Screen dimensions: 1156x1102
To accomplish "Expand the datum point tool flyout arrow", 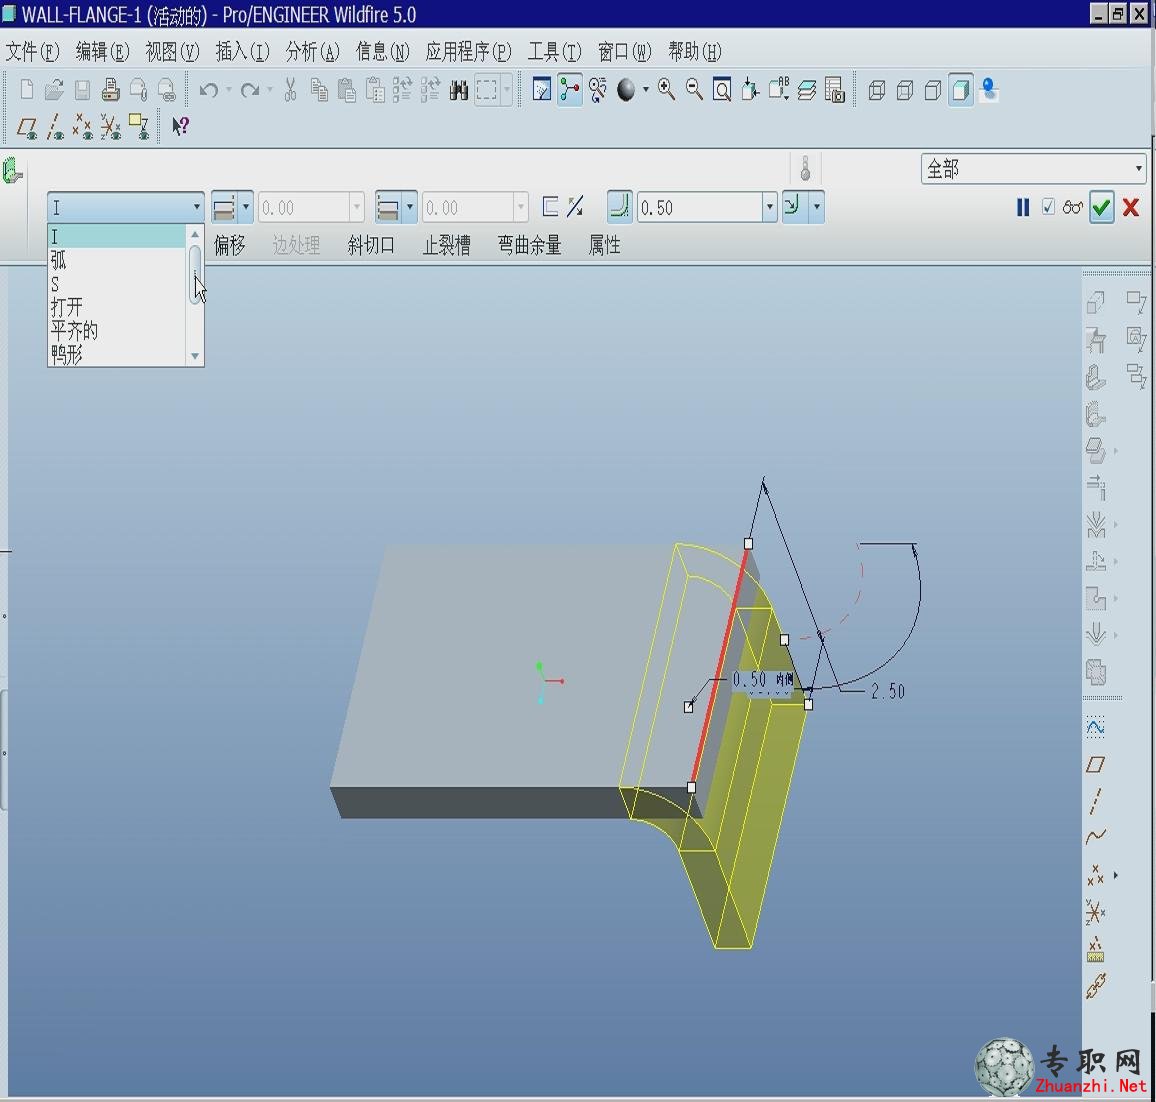I will (x=1115, y=876).
